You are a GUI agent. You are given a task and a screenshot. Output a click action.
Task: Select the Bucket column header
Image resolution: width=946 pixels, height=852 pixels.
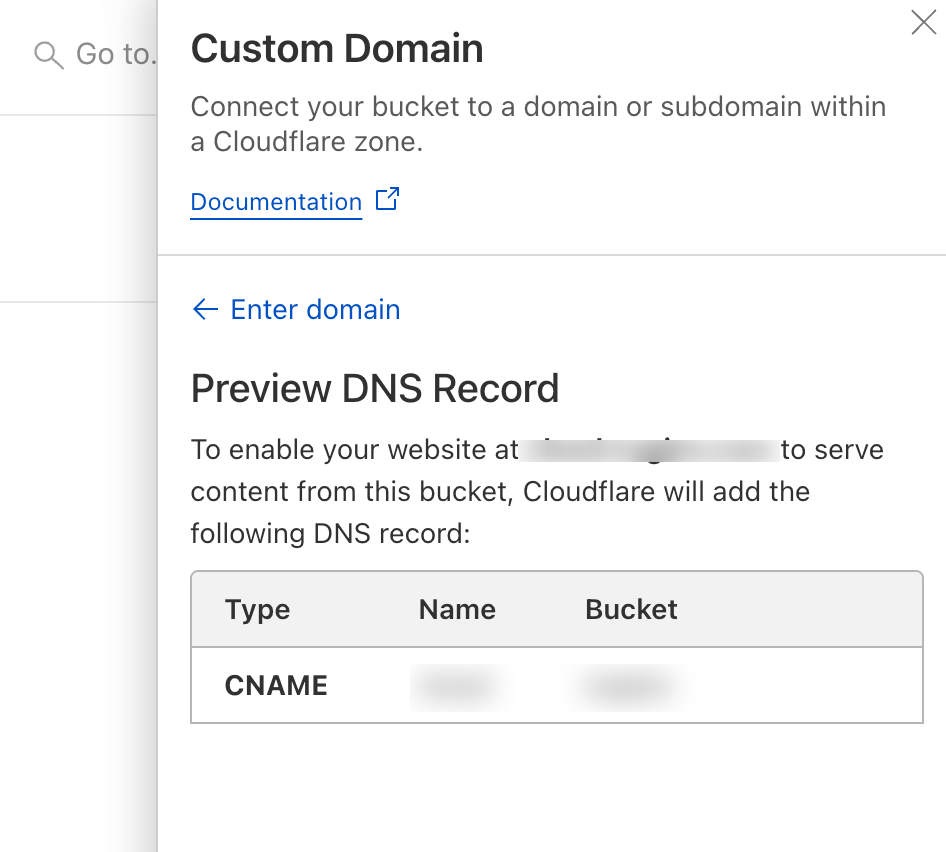[631, 610]
